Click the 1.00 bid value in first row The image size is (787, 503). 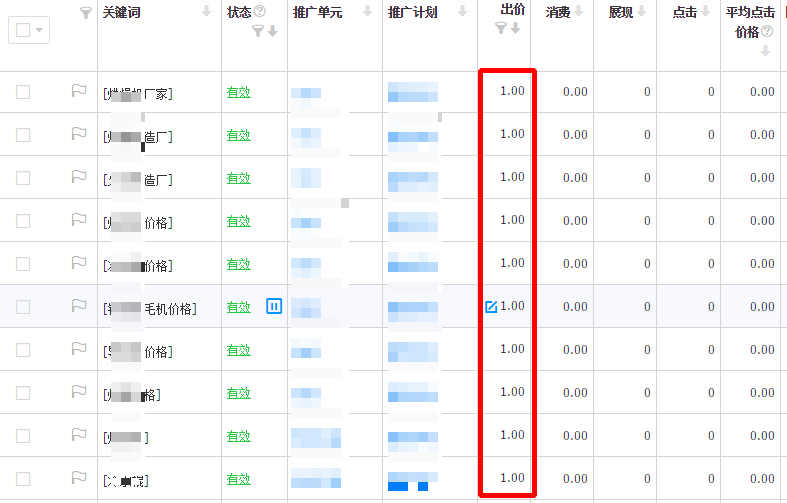coord(512,91)
